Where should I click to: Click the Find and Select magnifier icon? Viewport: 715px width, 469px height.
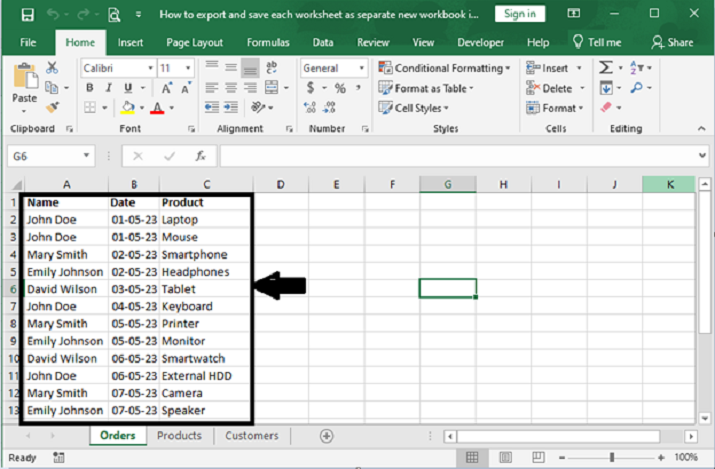click(x=637, y=88)
